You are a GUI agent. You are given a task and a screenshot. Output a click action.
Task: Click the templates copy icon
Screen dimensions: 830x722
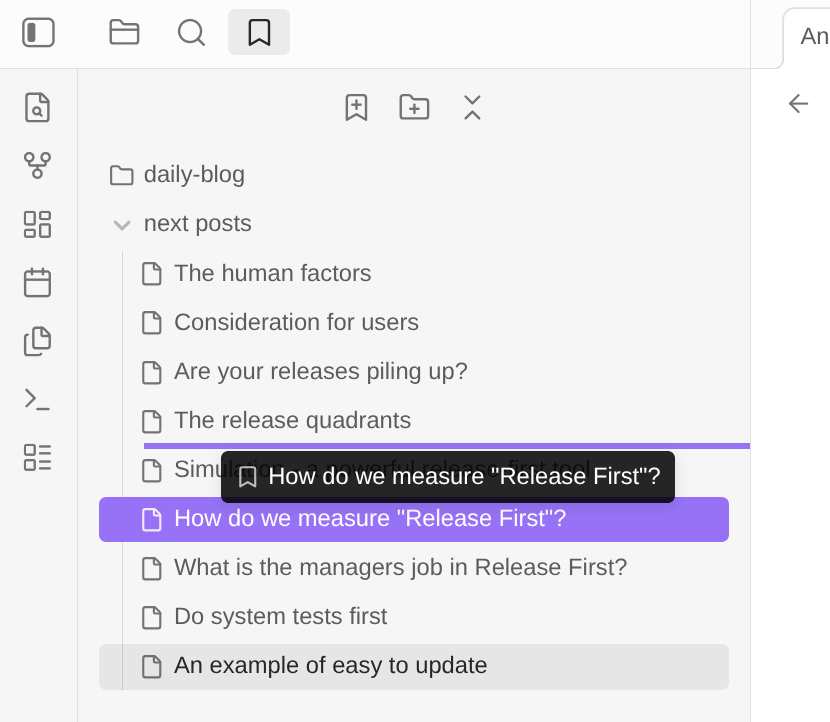pyautogui.click(x=37, y=341)
